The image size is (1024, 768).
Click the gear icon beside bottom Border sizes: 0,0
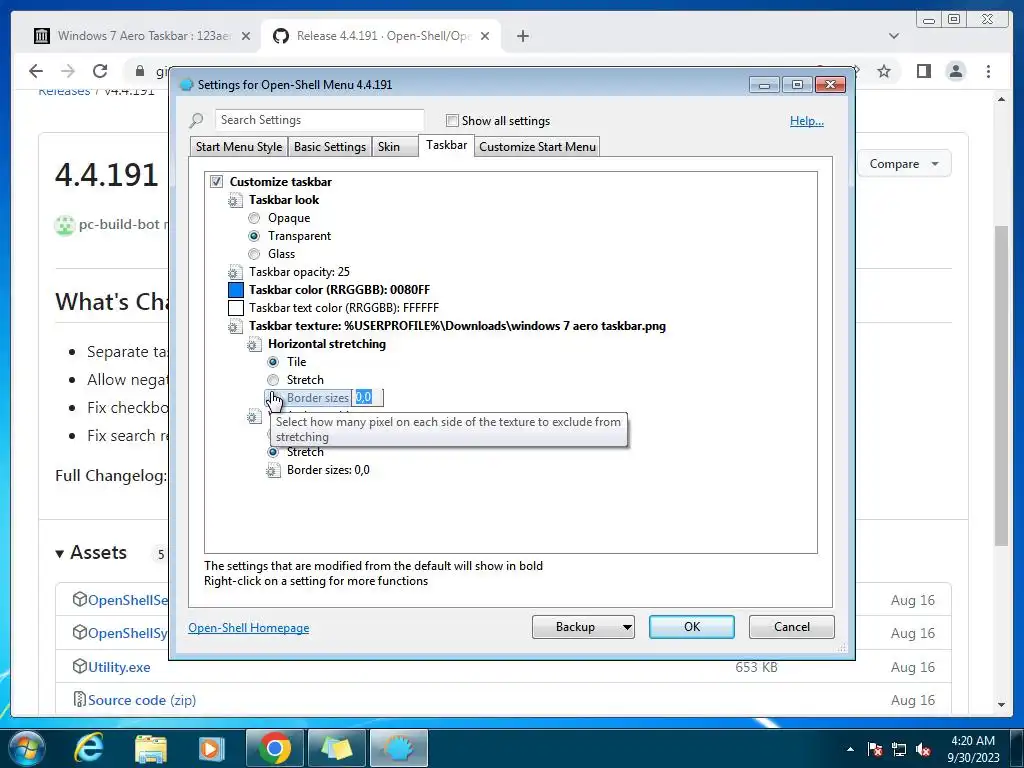point(273,470)
